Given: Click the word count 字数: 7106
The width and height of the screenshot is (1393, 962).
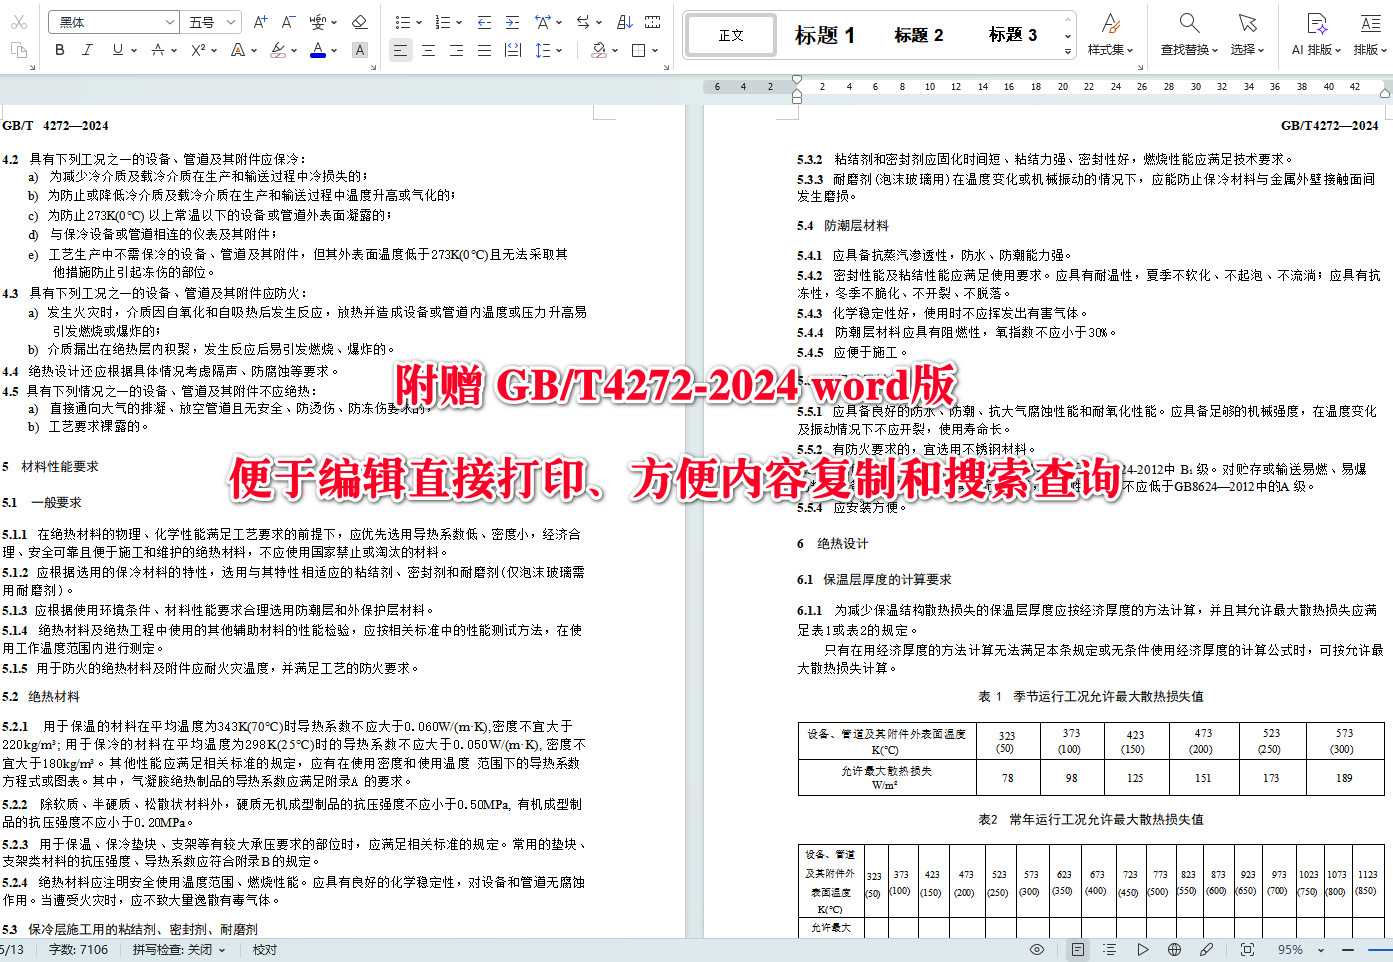Looking at the screenshot, I should tap(78, 950).
